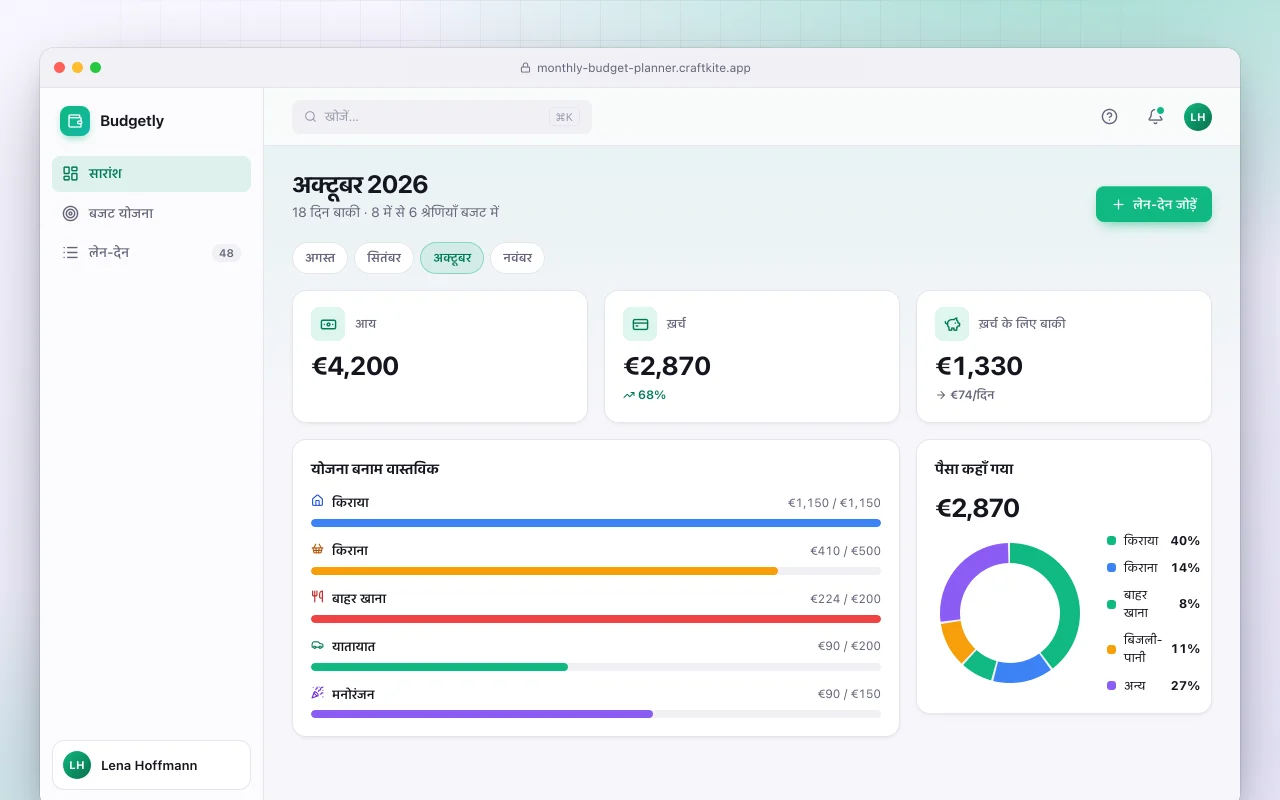The width and height of the screenshot is (1280, 800).
Task: Click the piggy bank icon
Action: 952,324
